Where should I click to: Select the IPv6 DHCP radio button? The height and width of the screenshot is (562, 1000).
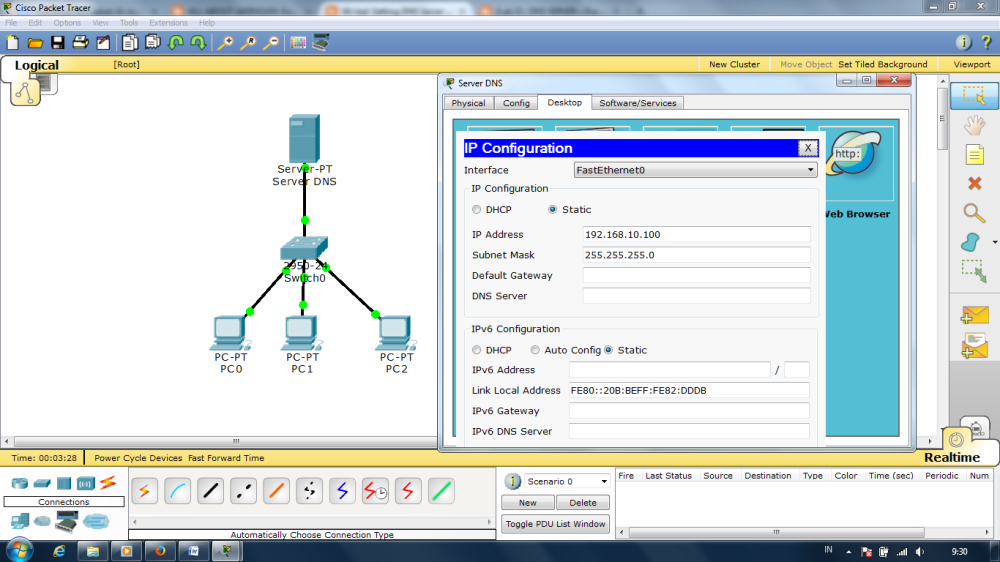(x=476, y=350)
